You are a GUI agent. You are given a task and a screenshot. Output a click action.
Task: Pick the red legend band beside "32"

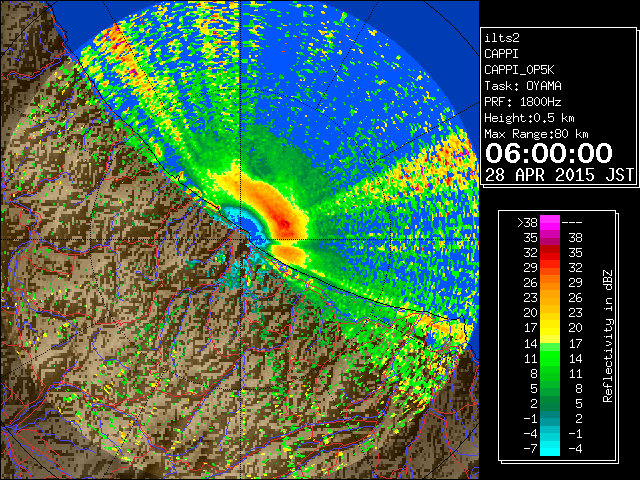tap(550, 253)
